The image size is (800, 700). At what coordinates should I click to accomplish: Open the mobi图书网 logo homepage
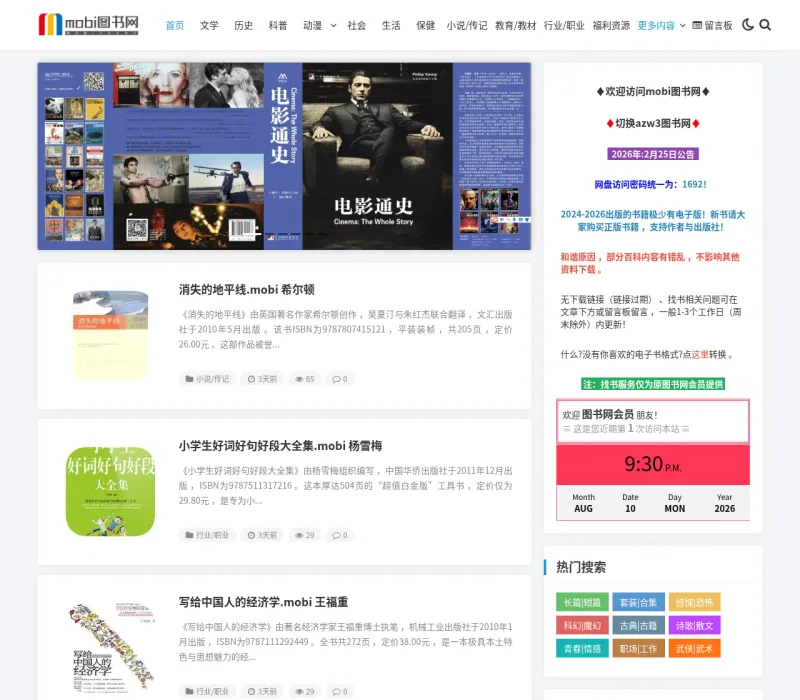tap(89, 24)
